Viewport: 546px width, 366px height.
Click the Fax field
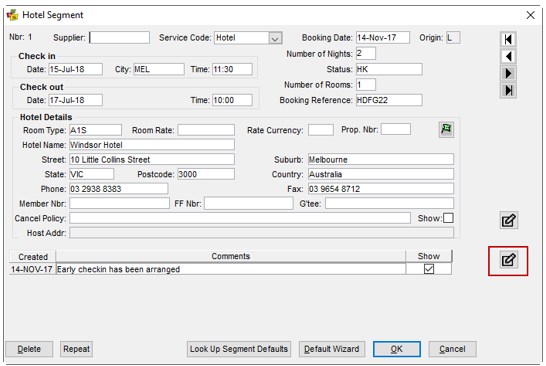tap(381, 189)
